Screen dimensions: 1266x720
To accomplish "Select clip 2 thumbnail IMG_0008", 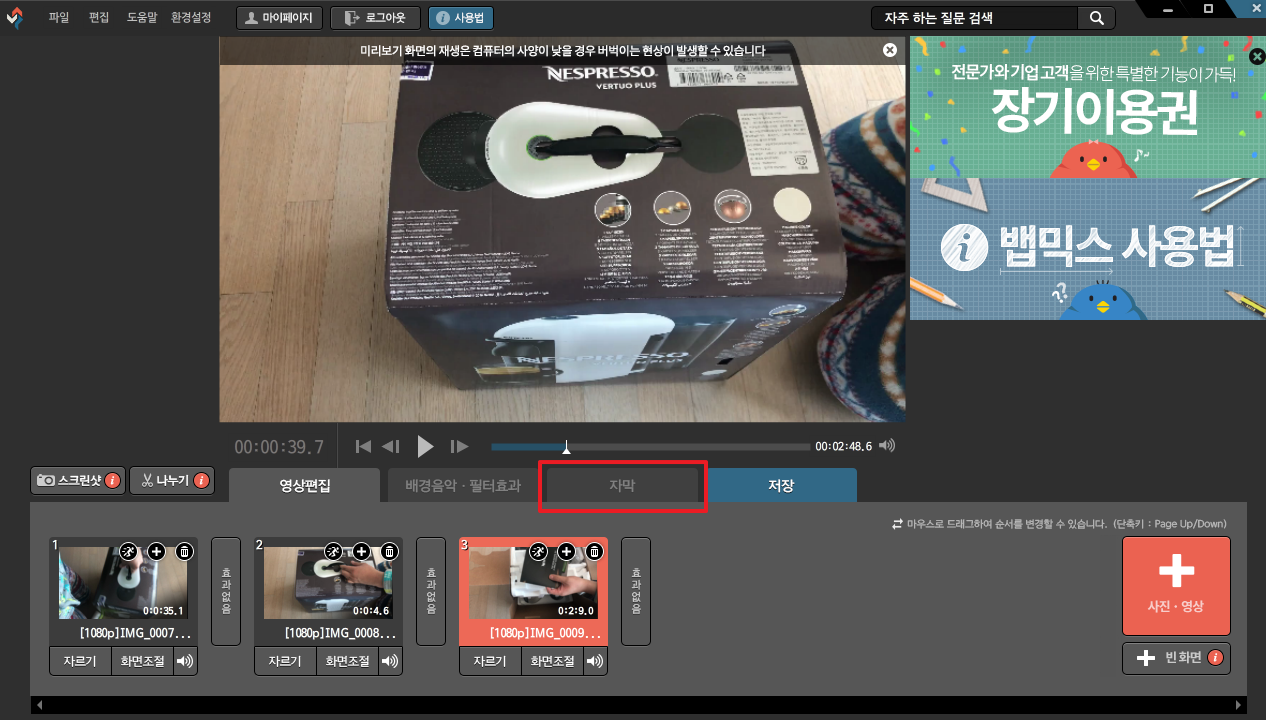I will click(x=329, y=583).
